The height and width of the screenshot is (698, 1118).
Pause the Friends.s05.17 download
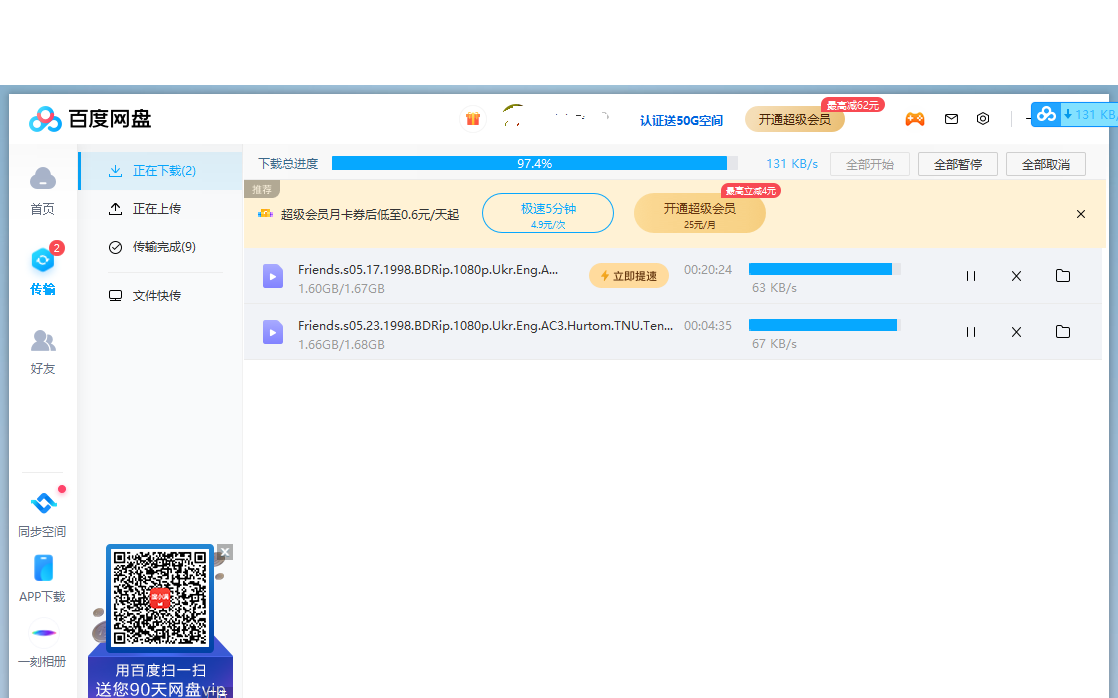(970, 276)
